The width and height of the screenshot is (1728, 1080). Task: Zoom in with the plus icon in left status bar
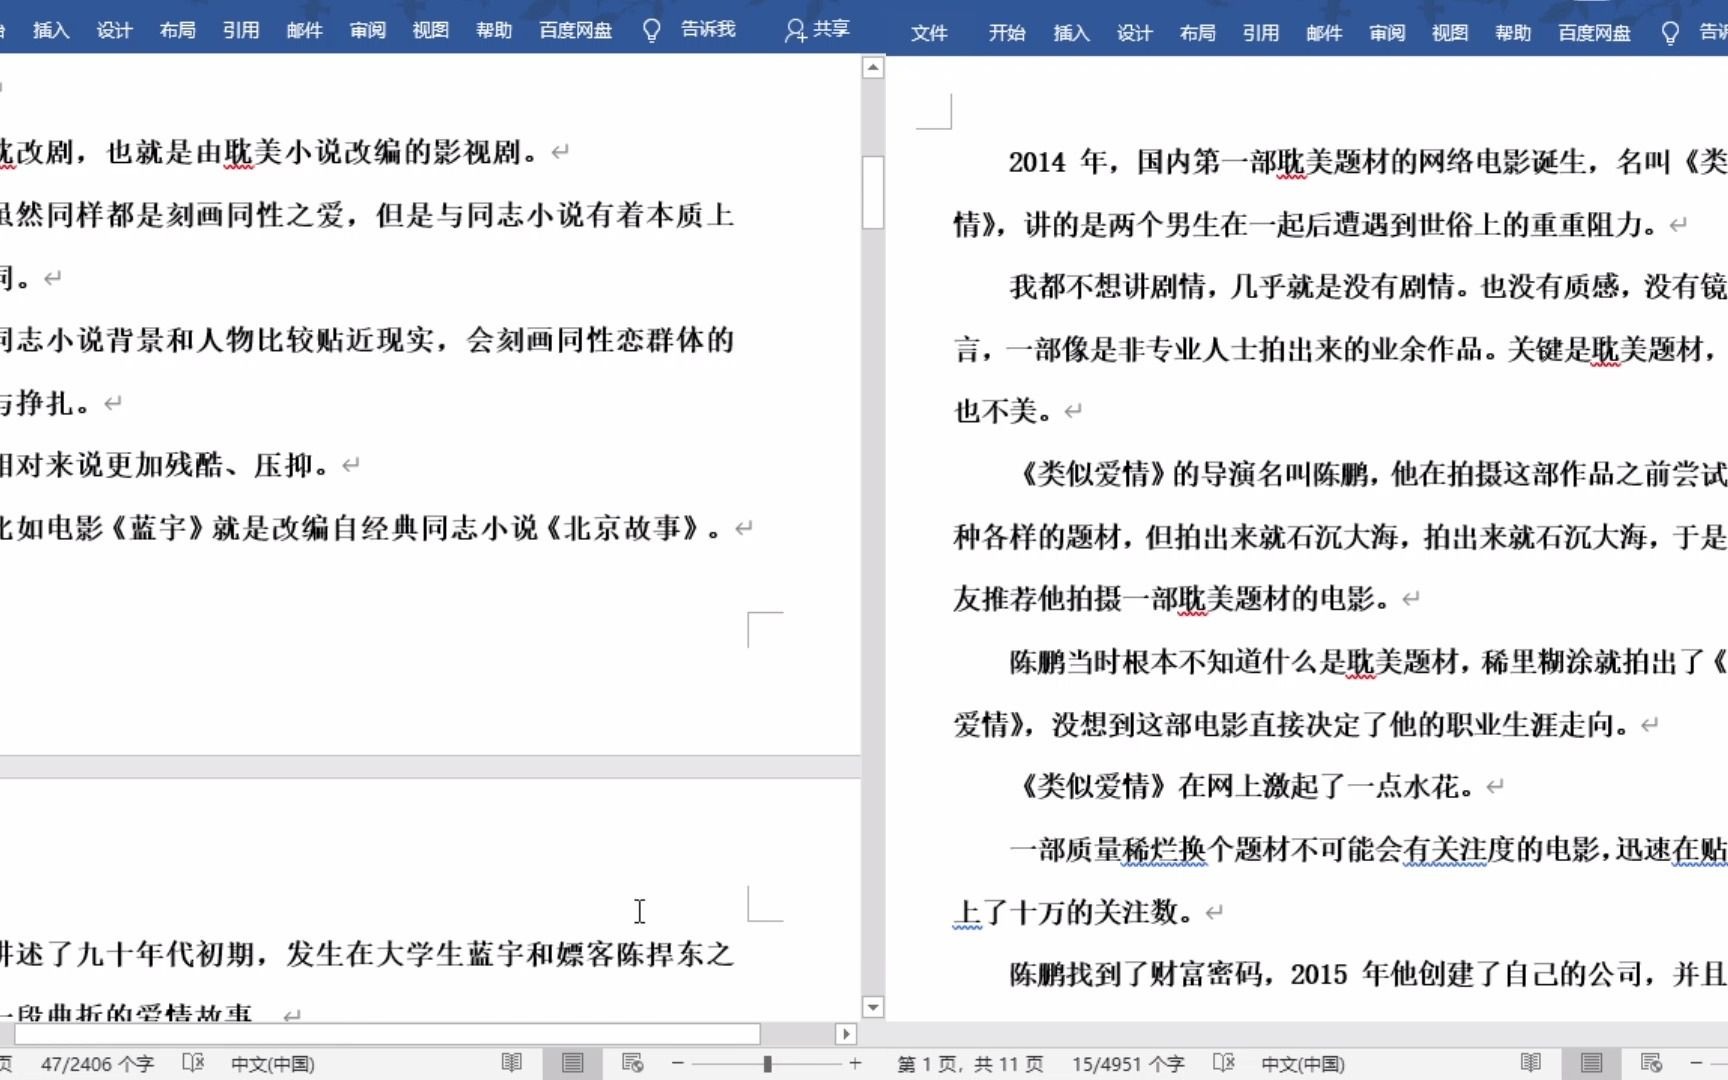coord(855,1064)
